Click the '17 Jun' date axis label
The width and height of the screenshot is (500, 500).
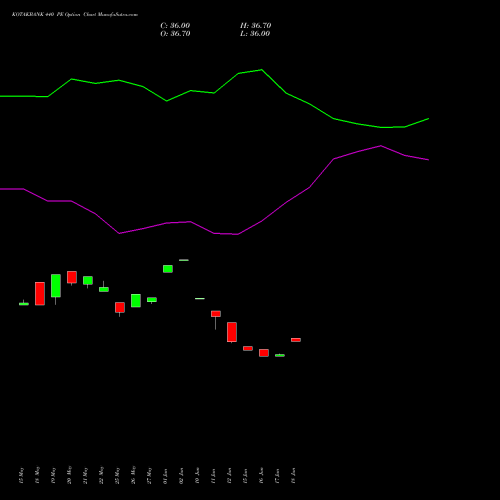pyautogui.click(x=277, y=476)
